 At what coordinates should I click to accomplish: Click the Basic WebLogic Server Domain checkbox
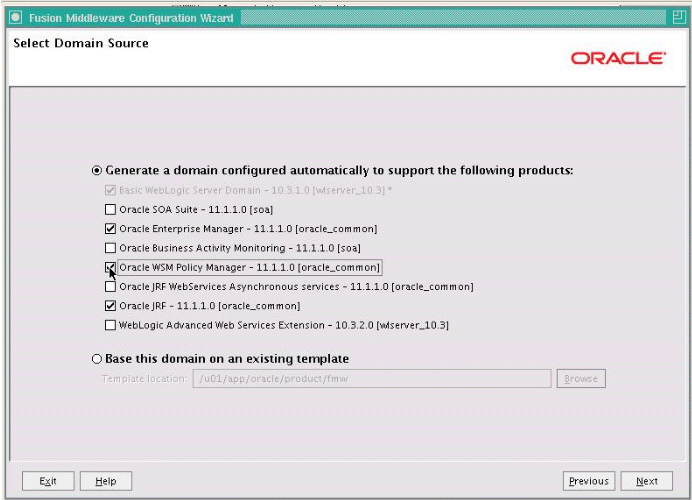[110, 190]
